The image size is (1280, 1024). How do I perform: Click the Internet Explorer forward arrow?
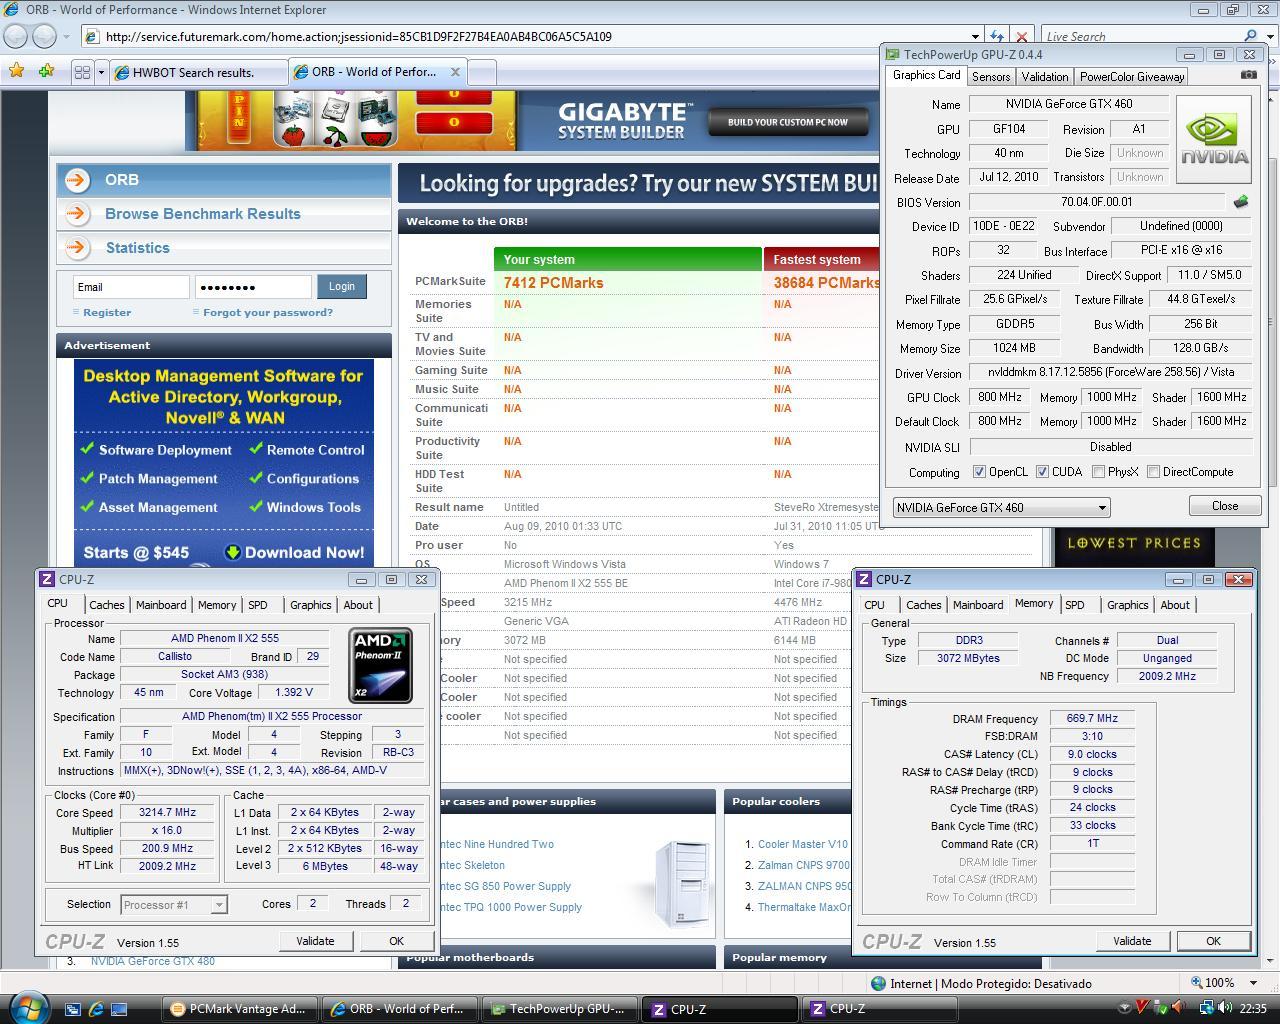tap(45, 36)
